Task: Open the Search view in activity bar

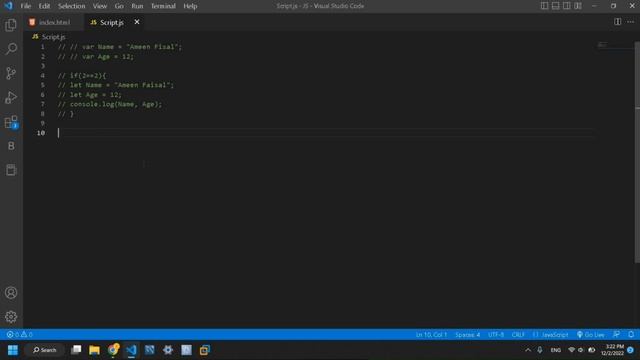Action: tap(11, 49)
